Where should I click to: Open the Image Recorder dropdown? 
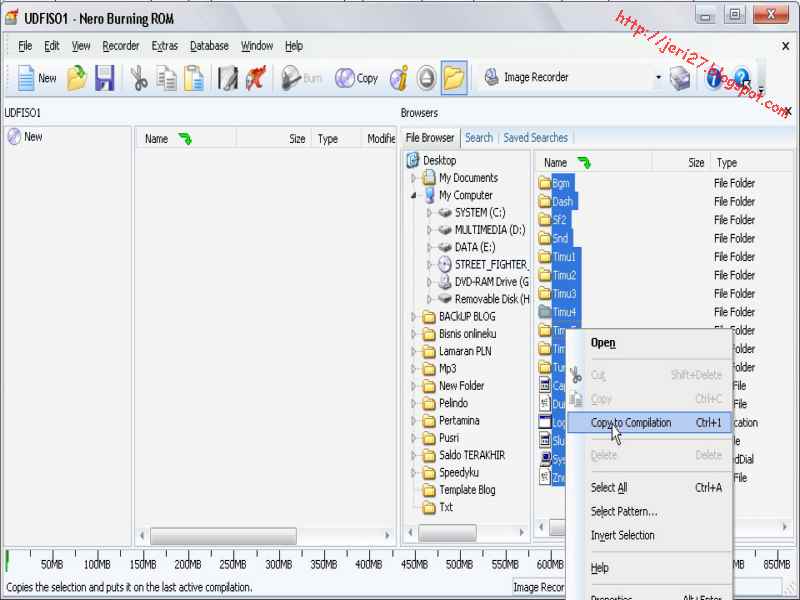point(658,78)
